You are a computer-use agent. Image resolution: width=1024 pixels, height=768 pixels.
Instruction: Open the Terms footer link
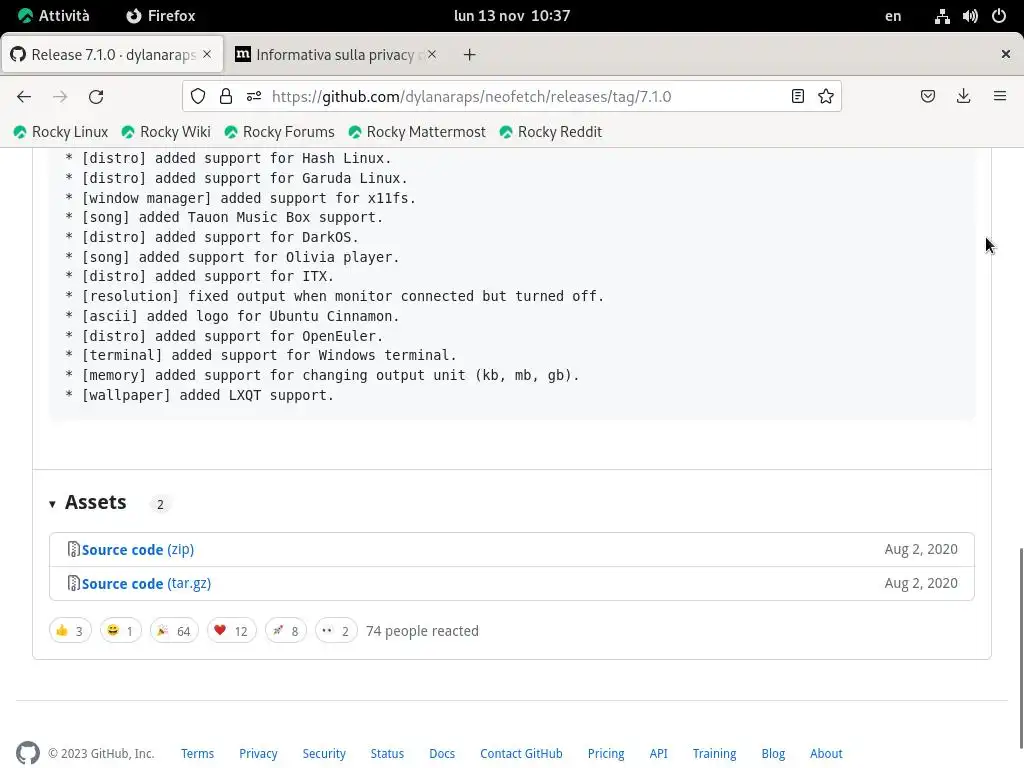pos(197,753)
